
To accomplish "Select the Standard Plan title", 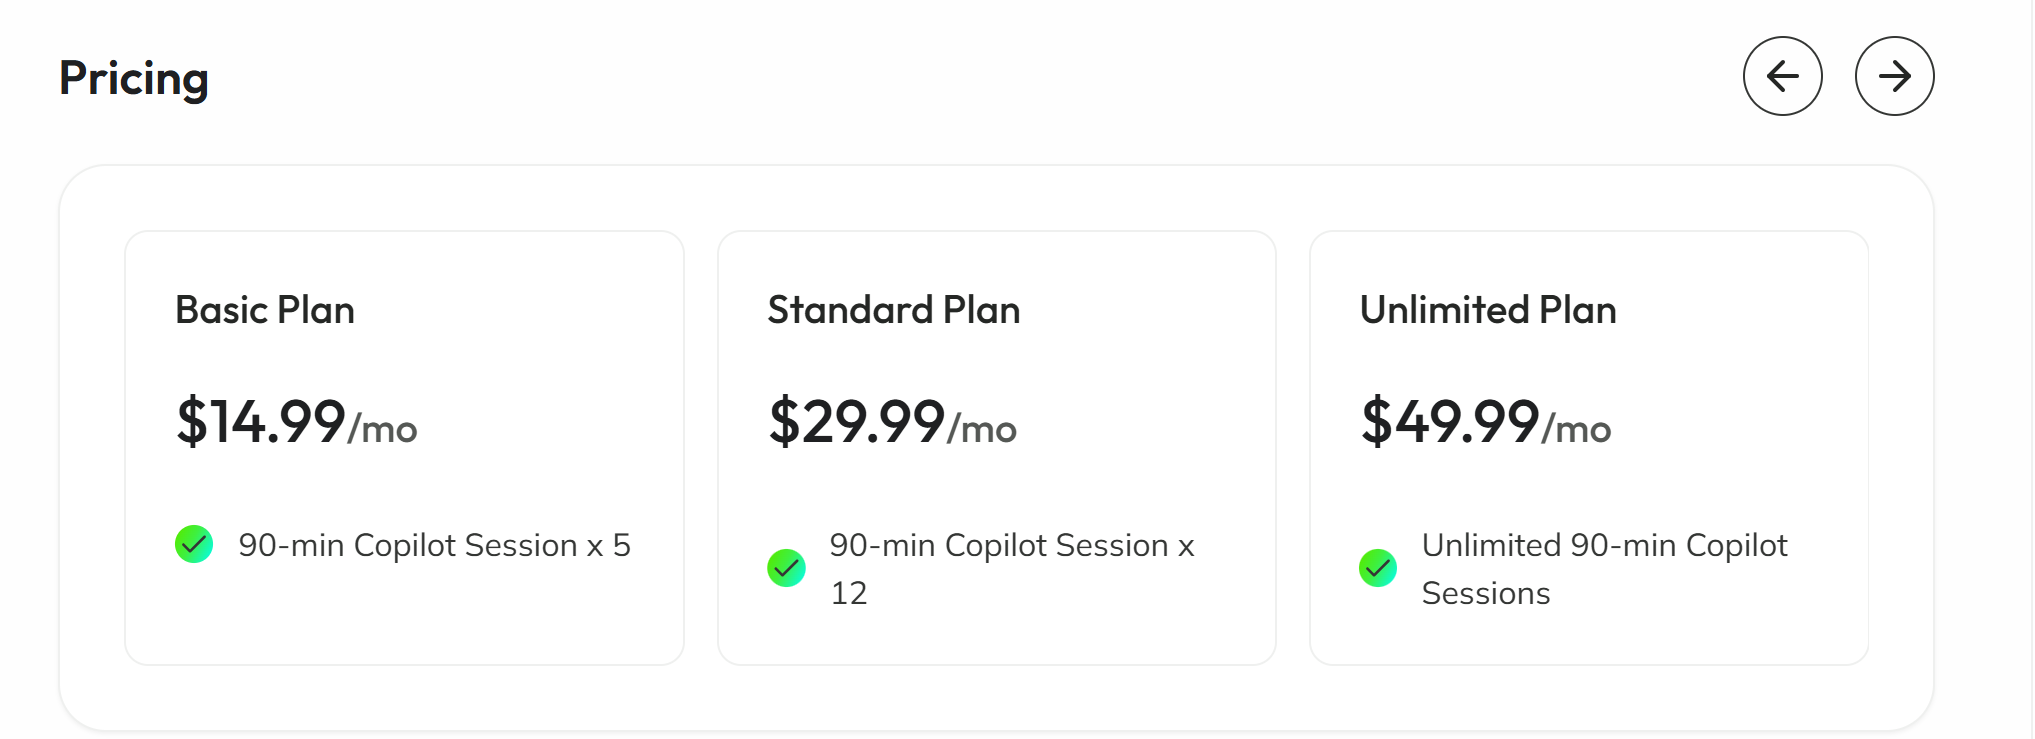I will [893, 310].
